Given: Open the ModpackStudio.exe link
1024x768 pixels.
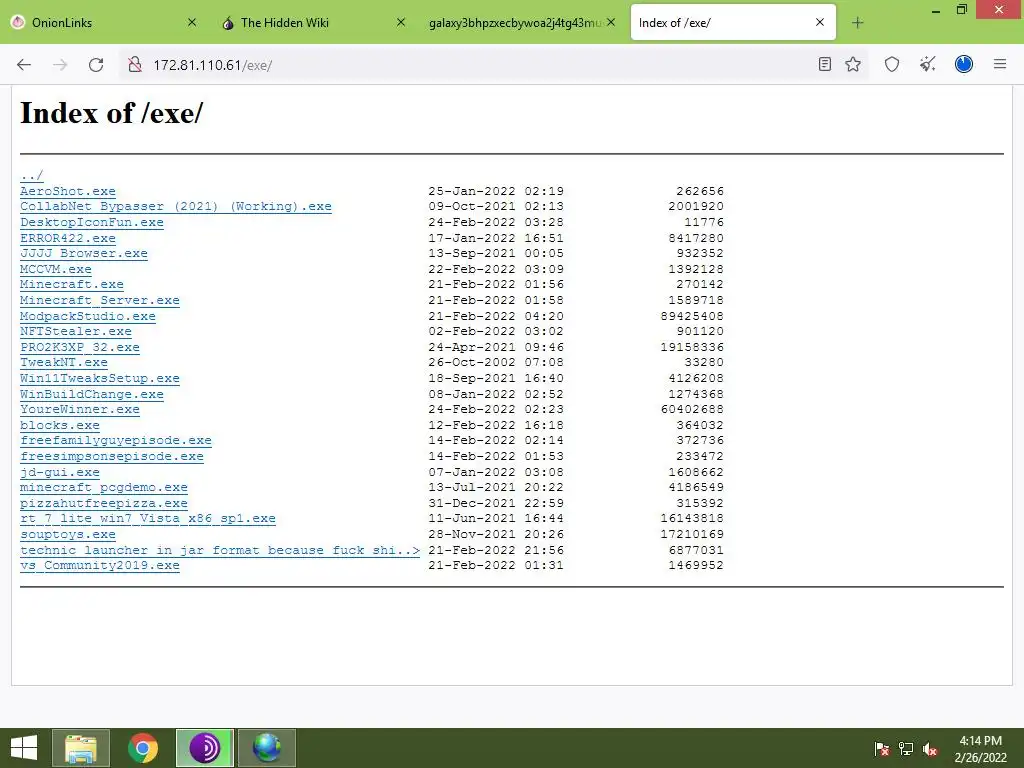Looking at the screenshot, I should point(88,316).
